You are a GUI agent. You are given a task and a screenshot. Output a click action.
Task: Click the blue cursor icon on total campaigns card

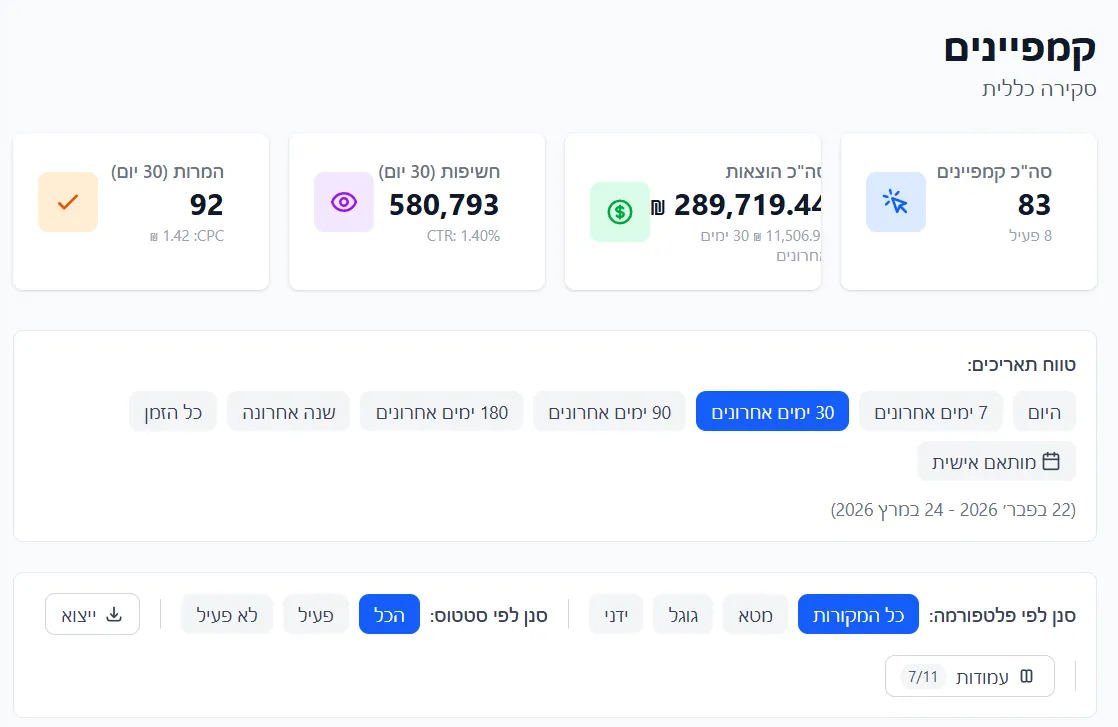(x=896, y=202)
